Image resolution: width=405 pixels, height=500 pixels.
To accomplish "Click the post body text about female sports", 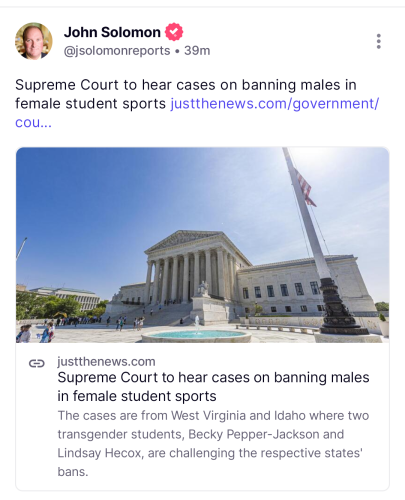I will pos(186,94).
